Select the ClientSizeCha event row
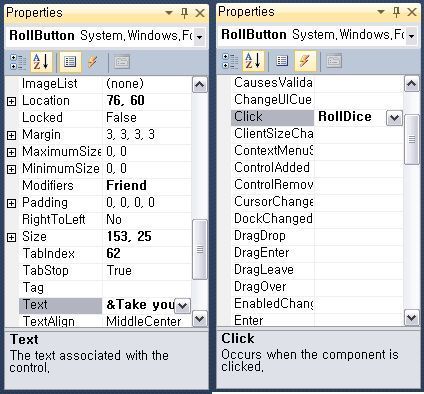Screen dimensions: 424x394 point(317,134)
